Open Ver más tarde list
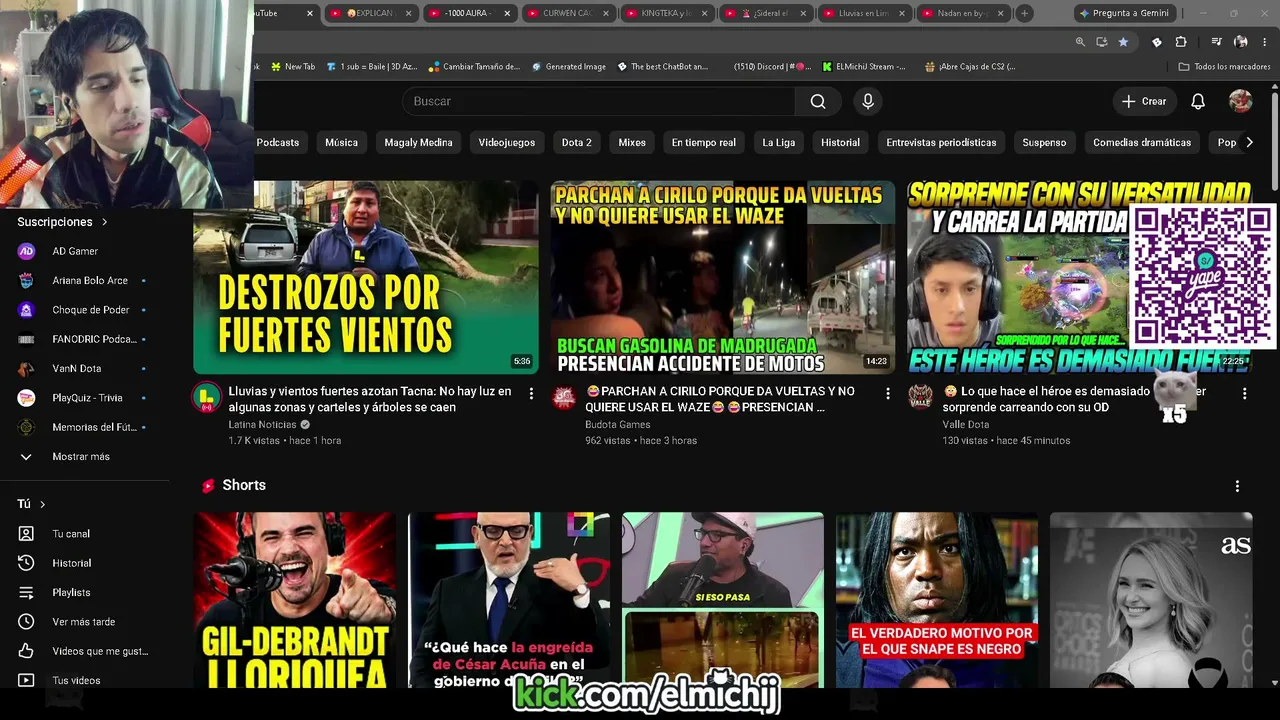1280x720 pixels. [85, 622]
